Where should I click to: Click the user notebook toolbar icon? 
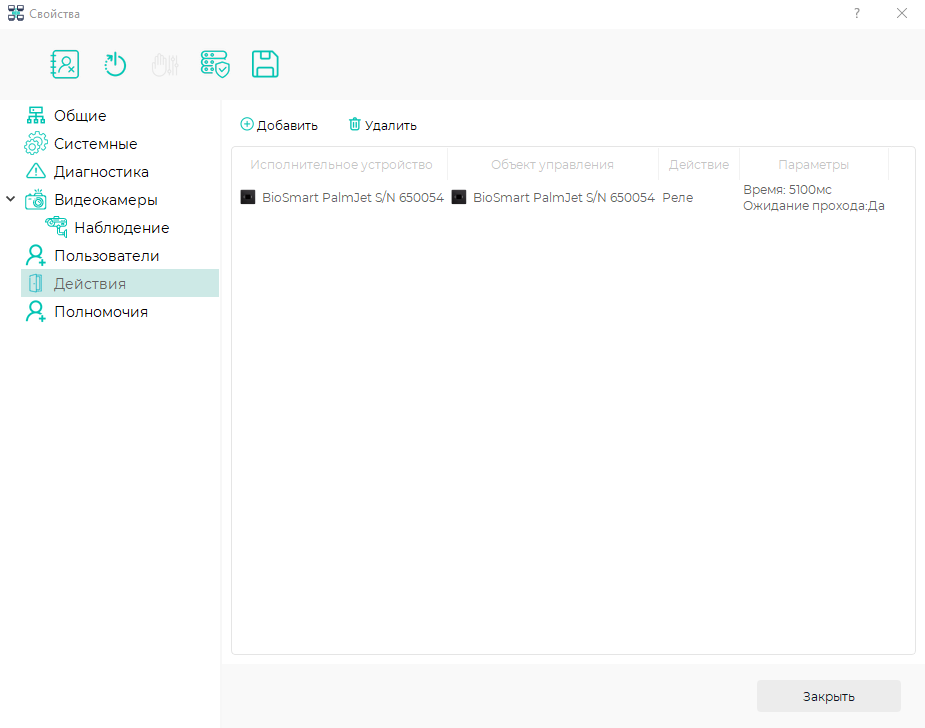(65, 64)
